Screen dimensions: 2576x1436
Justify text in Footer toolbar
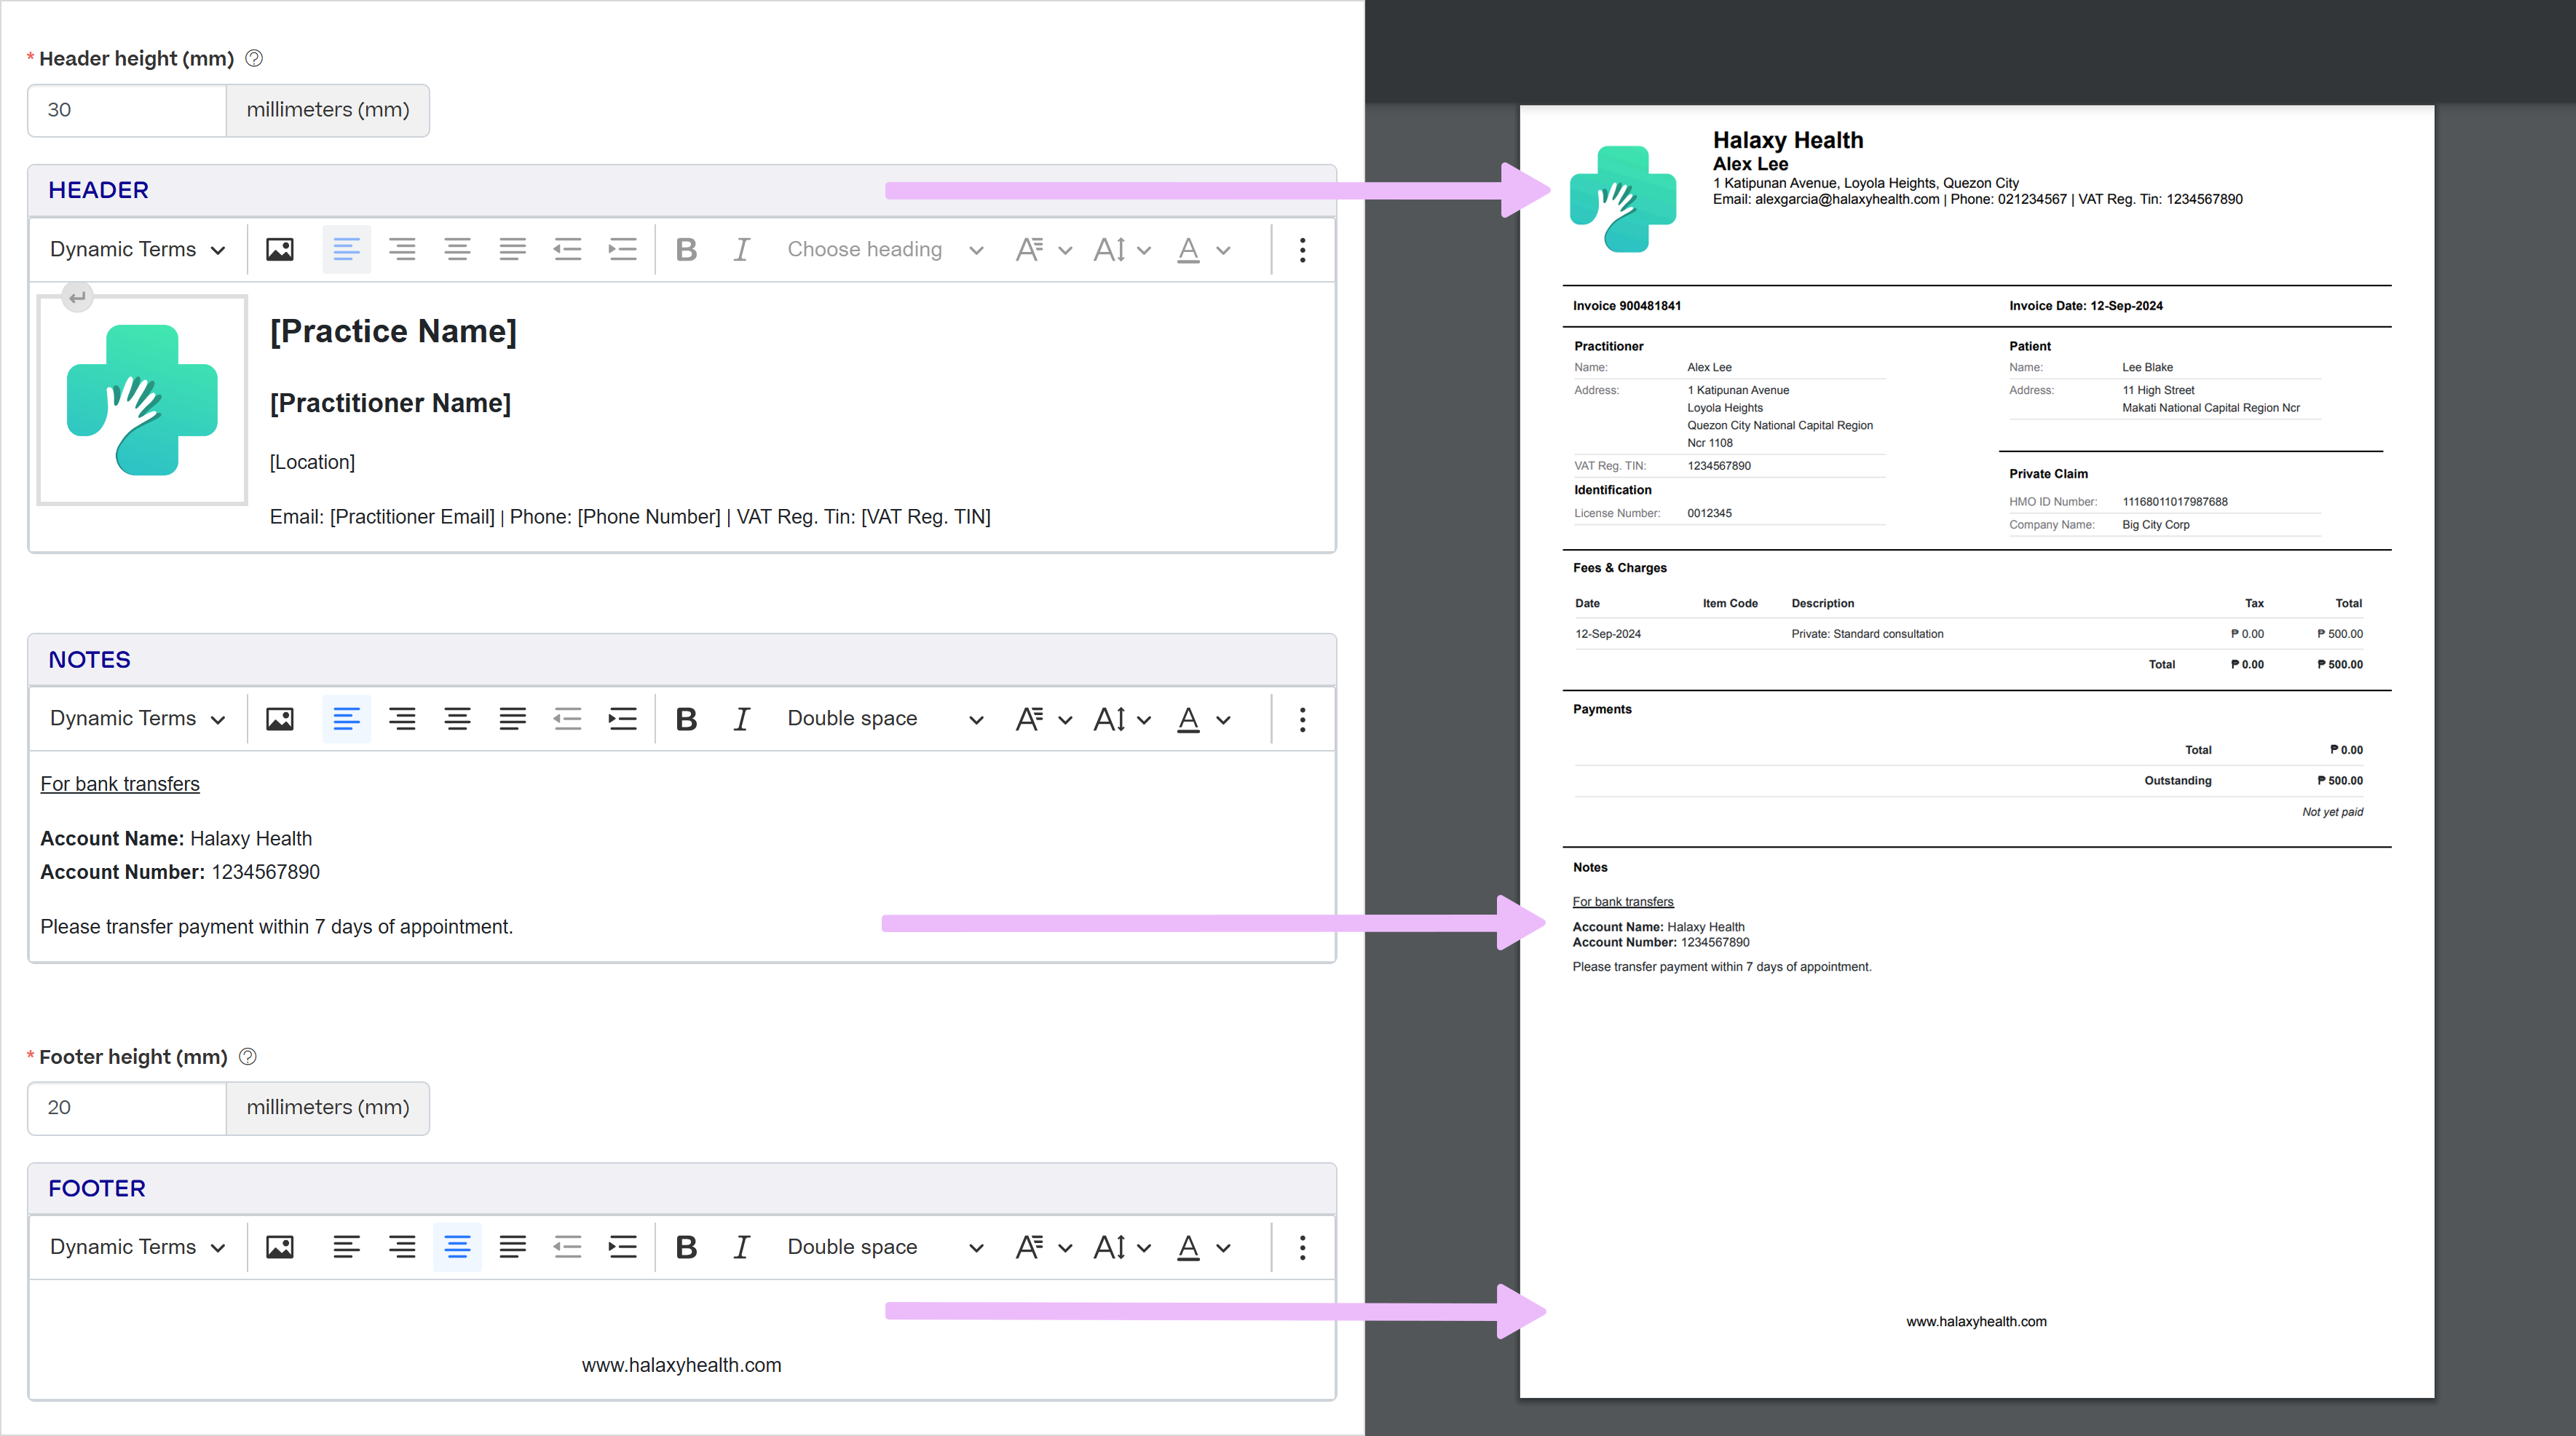click(x=512, y=1247)
